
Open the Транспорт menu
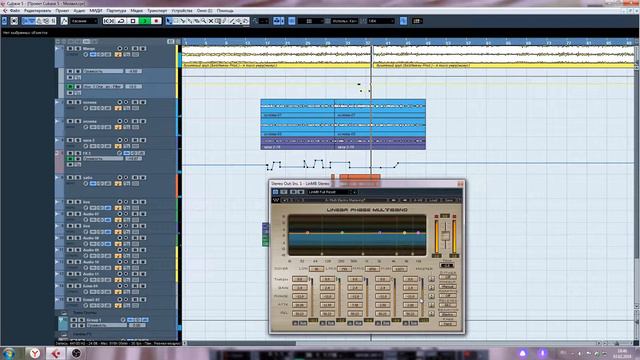point(157,10)
